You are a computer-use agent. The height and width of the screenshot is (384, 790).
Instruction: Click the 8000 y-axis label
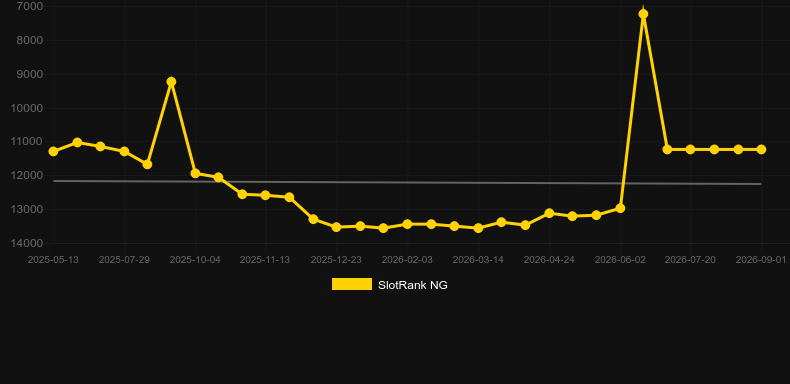coord(30,40)
